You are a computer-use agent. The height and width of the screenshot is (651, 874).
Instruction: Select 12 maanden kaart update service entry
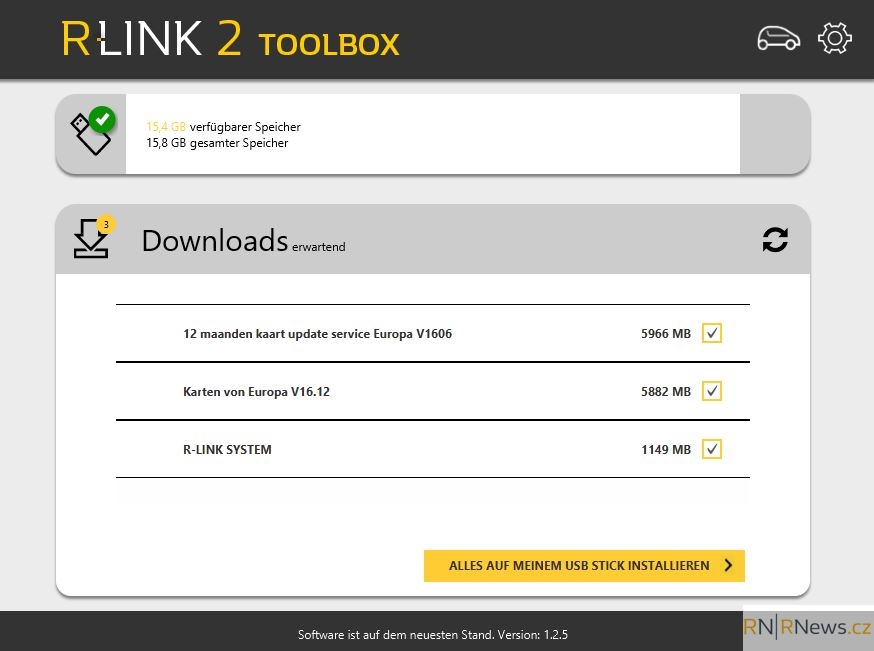coord(433,333)
